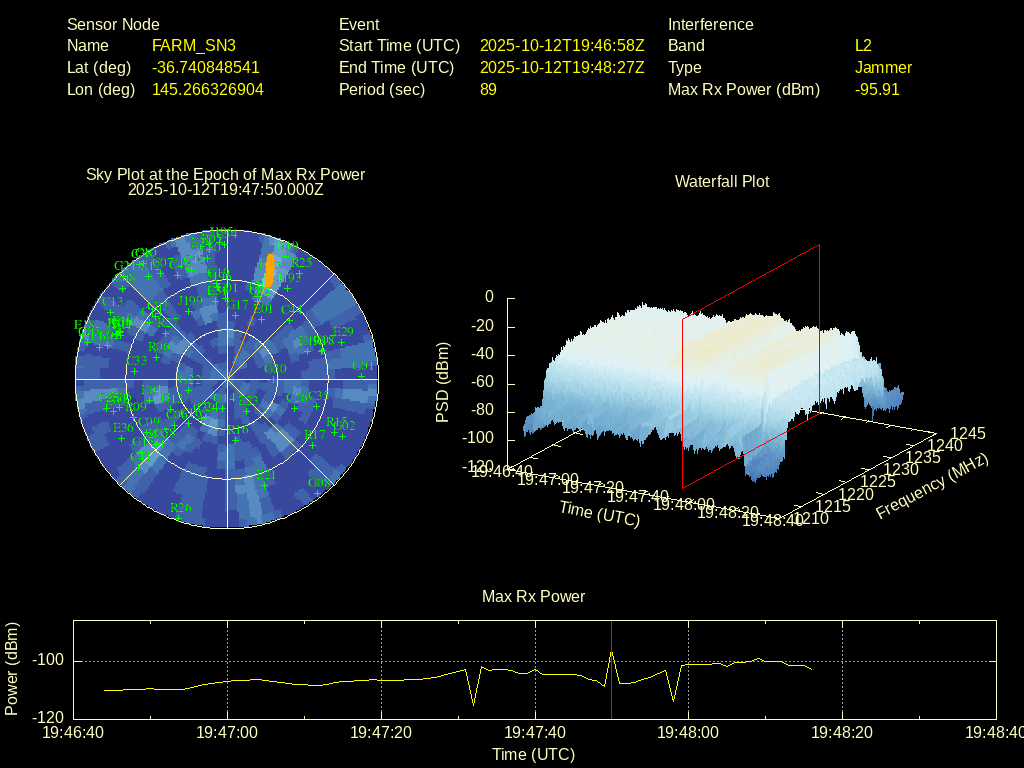
Task: Click the E29 satellite marker
Action: tap(340, 341)
